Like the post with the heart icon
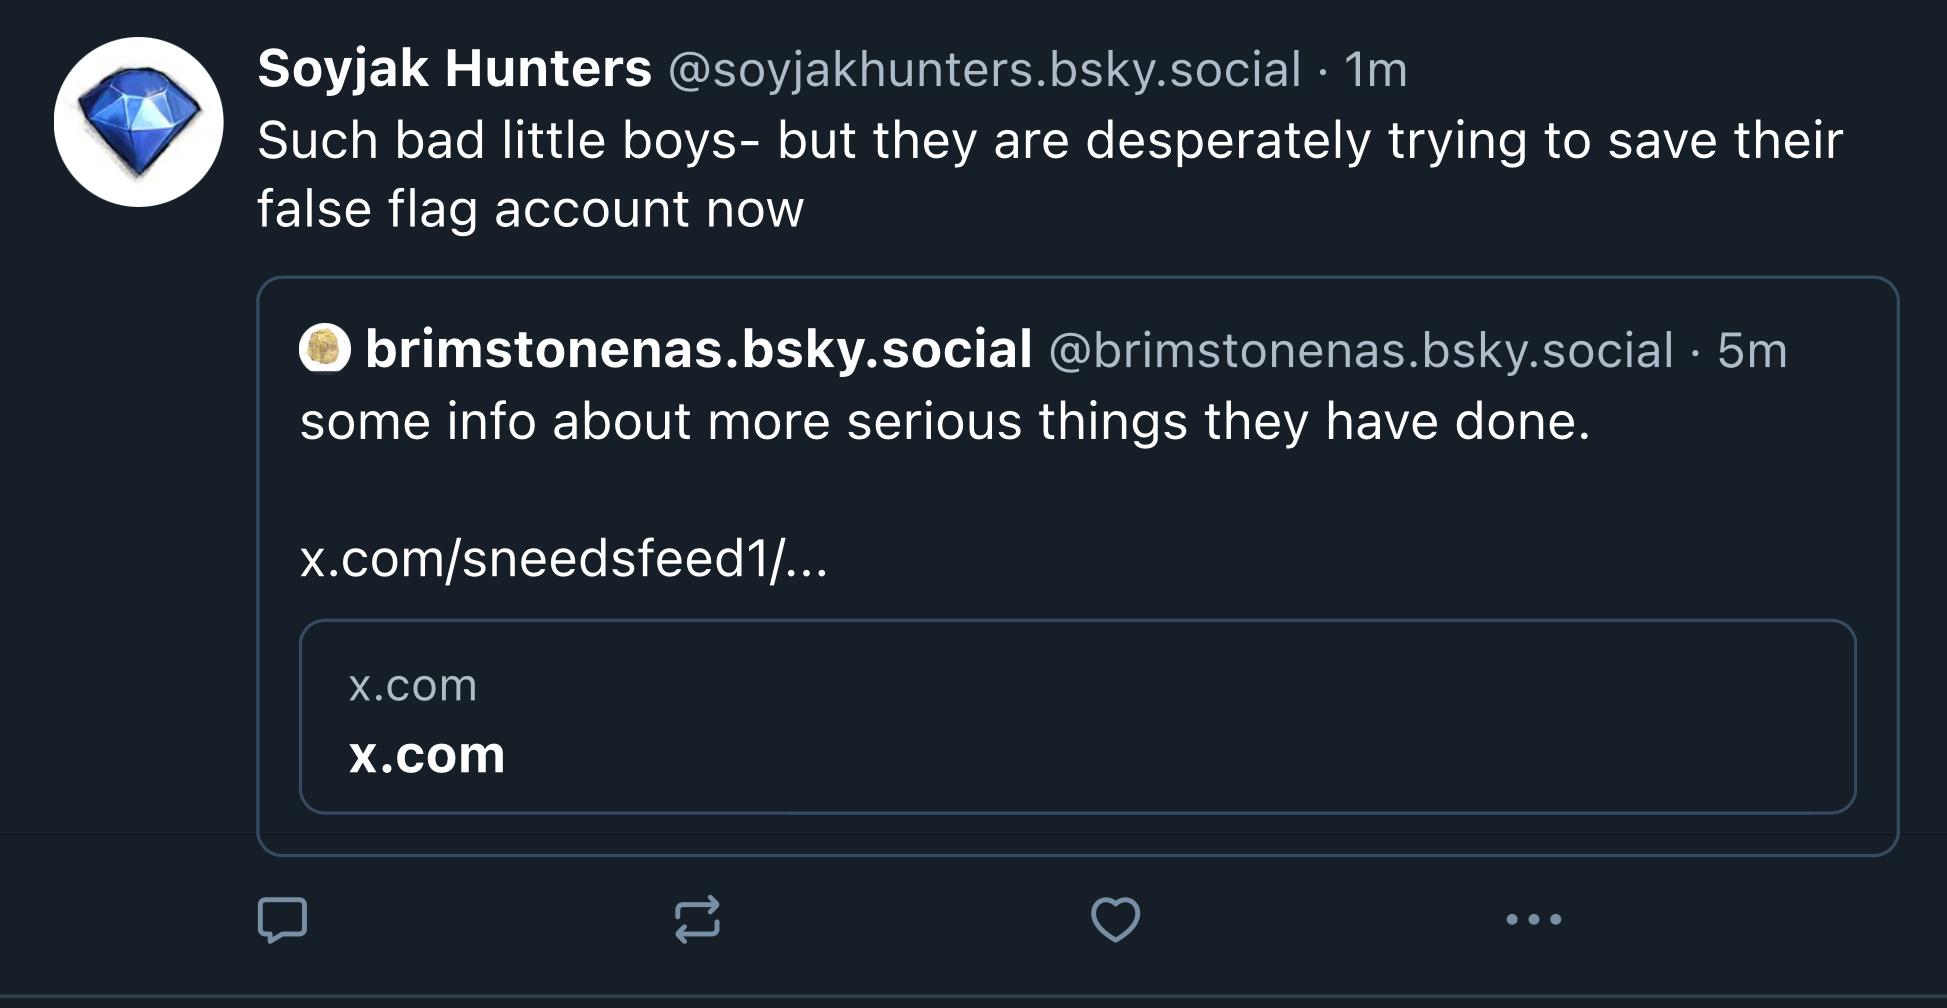Viewport: 1947px width, 1008px height. 1115,919
